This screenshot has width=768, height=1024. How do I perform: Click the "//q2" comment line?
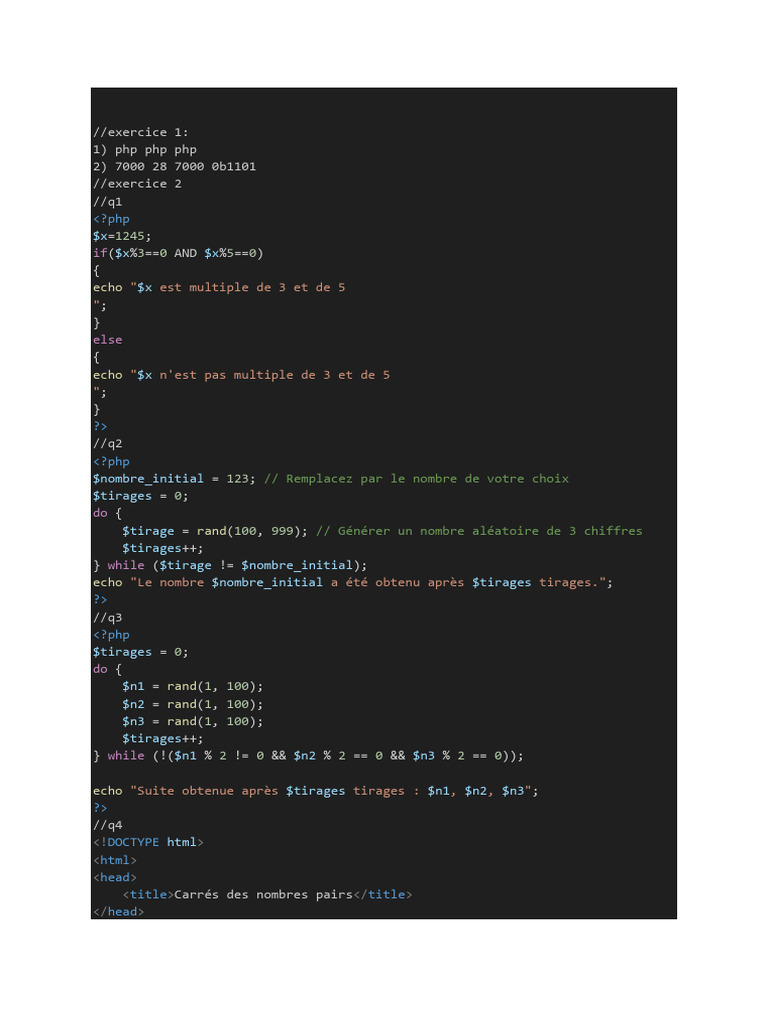[107, 443]
